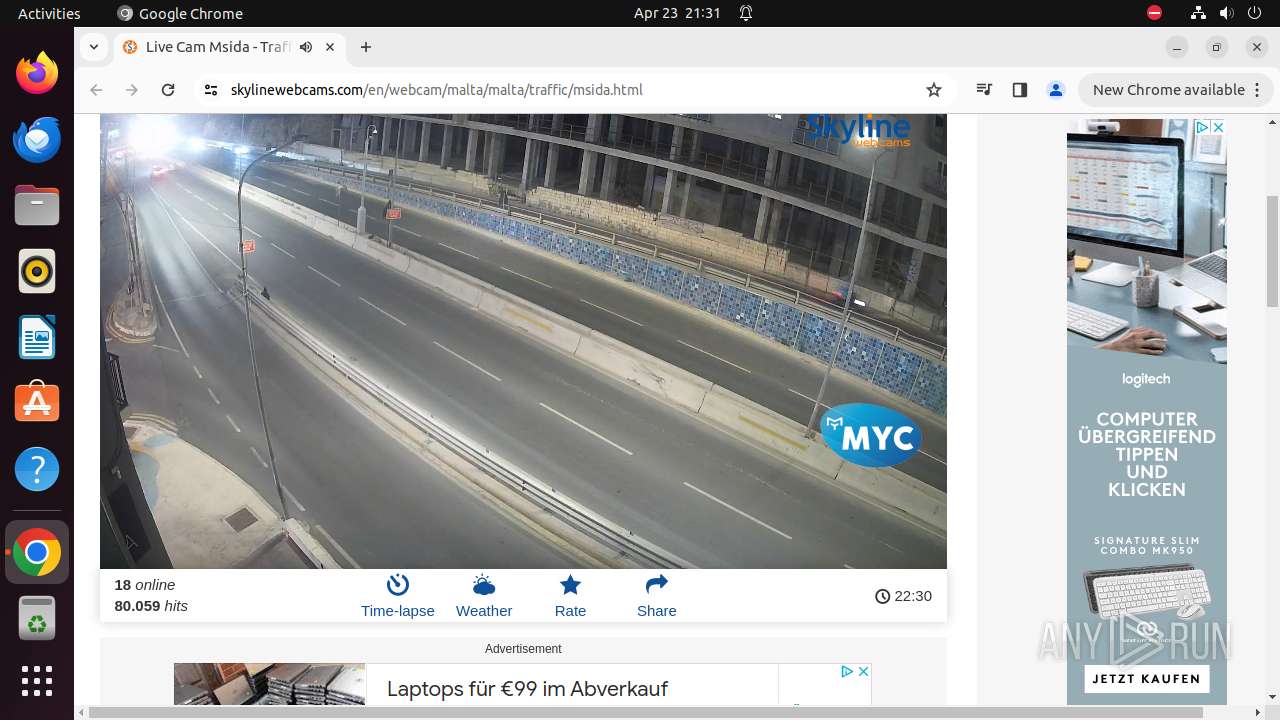This screenshot has width=1280, height=720.
Task: Click the laptops ad thumbnail image
Action: pyautogui.click(x=270, y=684)
